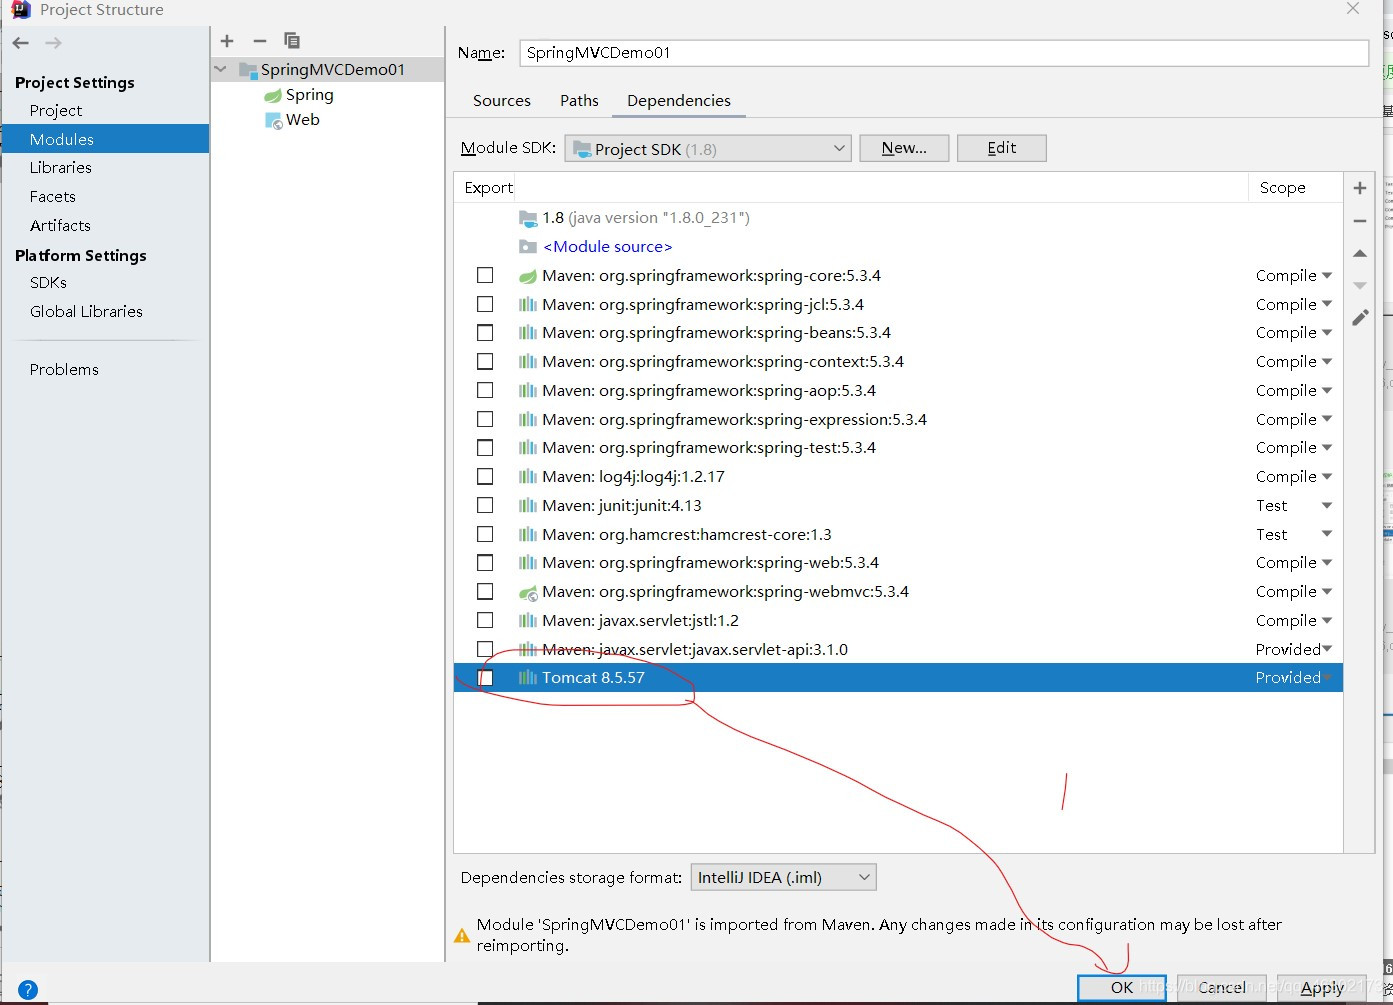Click the Tomcat 8.5.57 library icon
Viewport: 1393px width, 1005px height.
coord(528,678)
